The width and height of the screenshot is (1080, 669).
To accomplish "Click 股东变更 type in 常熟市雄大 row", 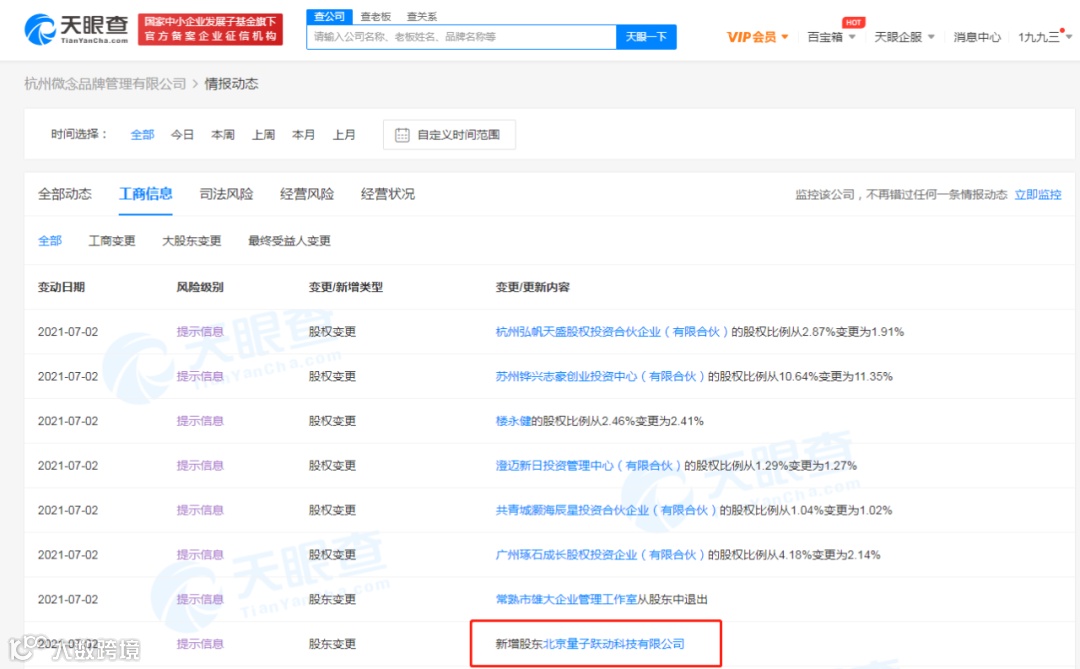I will [x=332, y=599].
